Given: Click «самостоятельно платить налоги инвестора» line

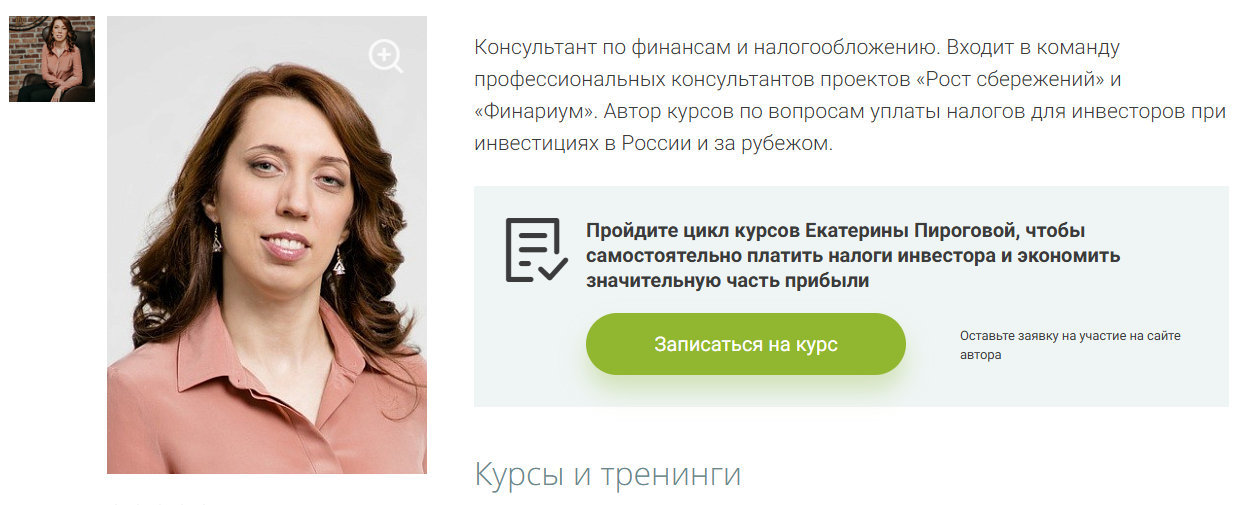Looking at the screenshot, I should [x=789, y=256].
